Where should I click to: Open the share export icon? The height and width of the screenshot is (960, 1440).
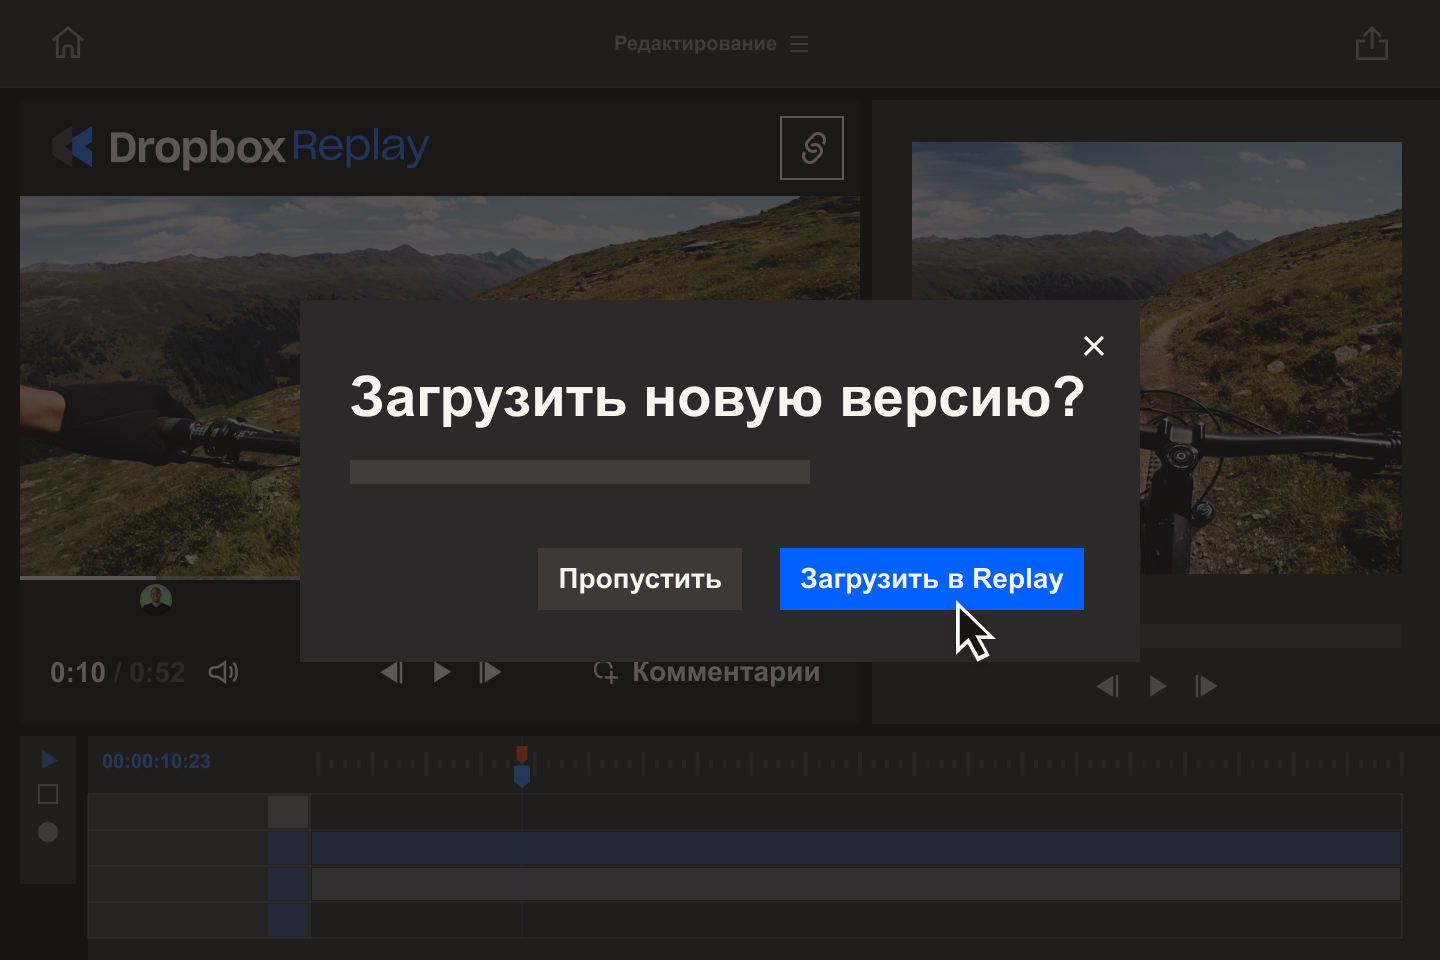(x=1372, y=43)
